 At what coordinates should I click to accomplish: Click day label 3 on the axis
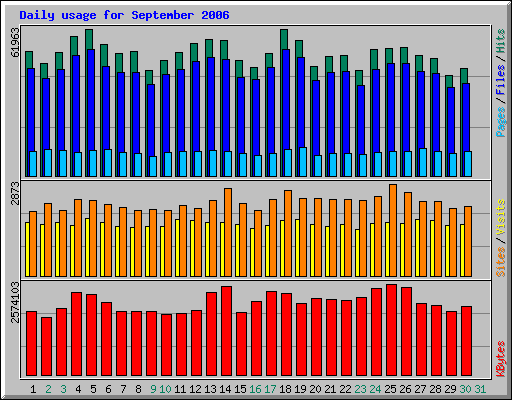coord(63,389)
